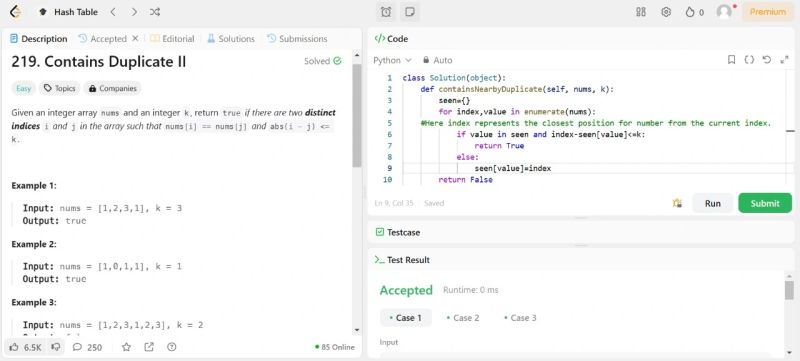
Task: Switch to the Submissions tab
Action: click(x=297, y=39)
